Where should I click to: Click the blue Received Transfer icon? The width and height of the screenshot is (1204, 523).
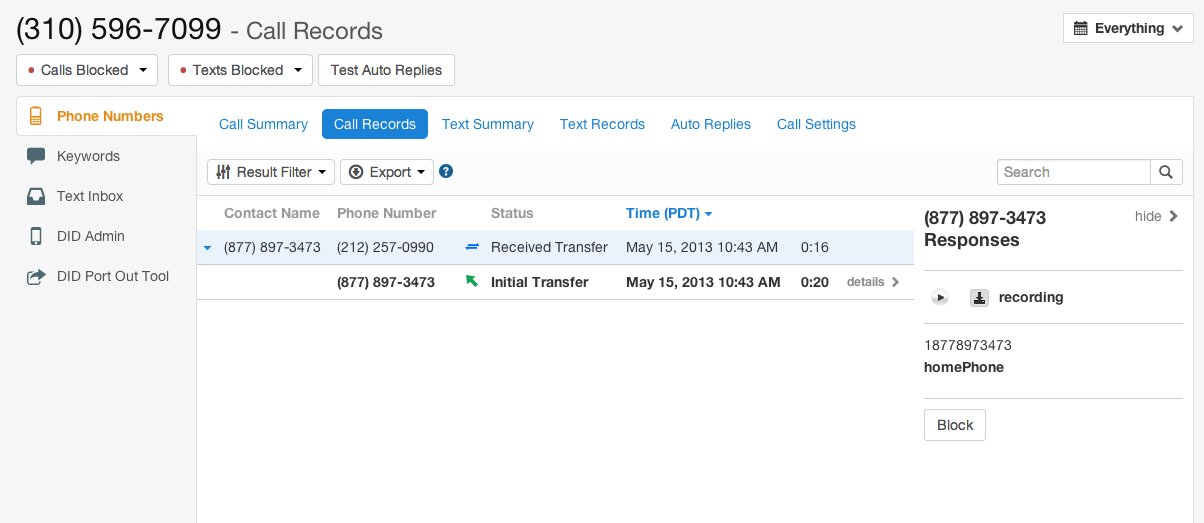click(x=472, y=247)
